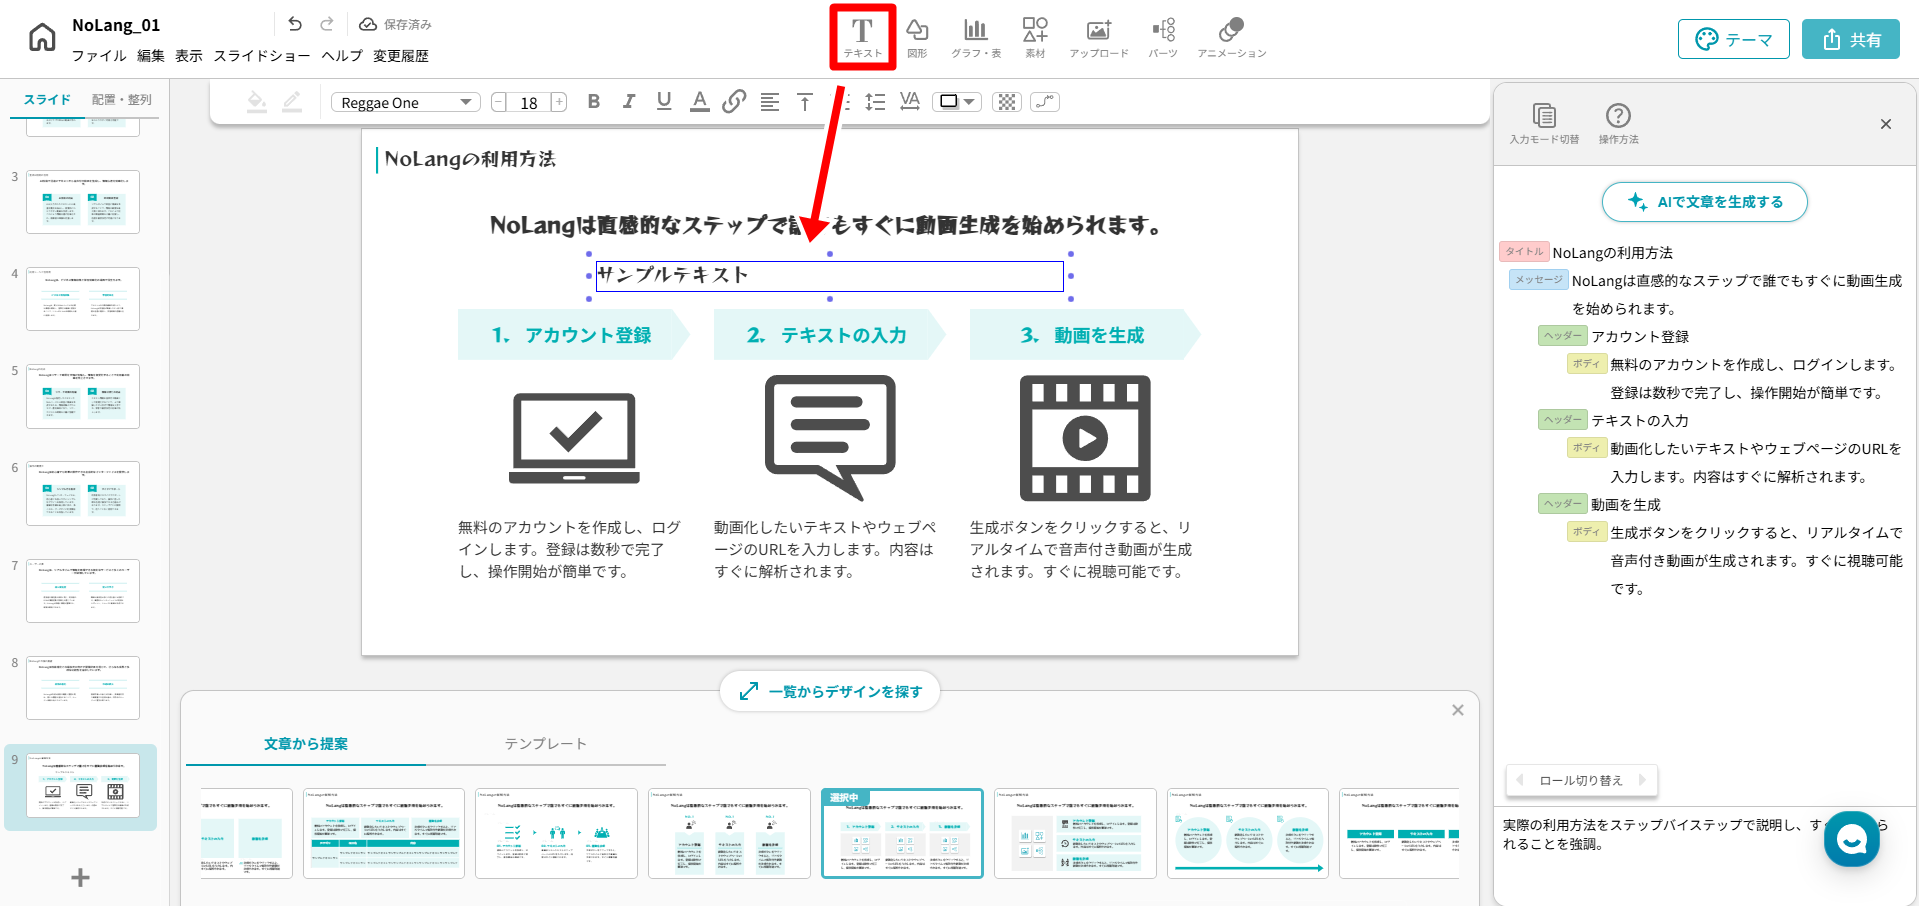The width and height of the screenshot is (1919, 906).
Task: Toggle underline formatting
Action: pyautogui.click(x=664, y=101)
